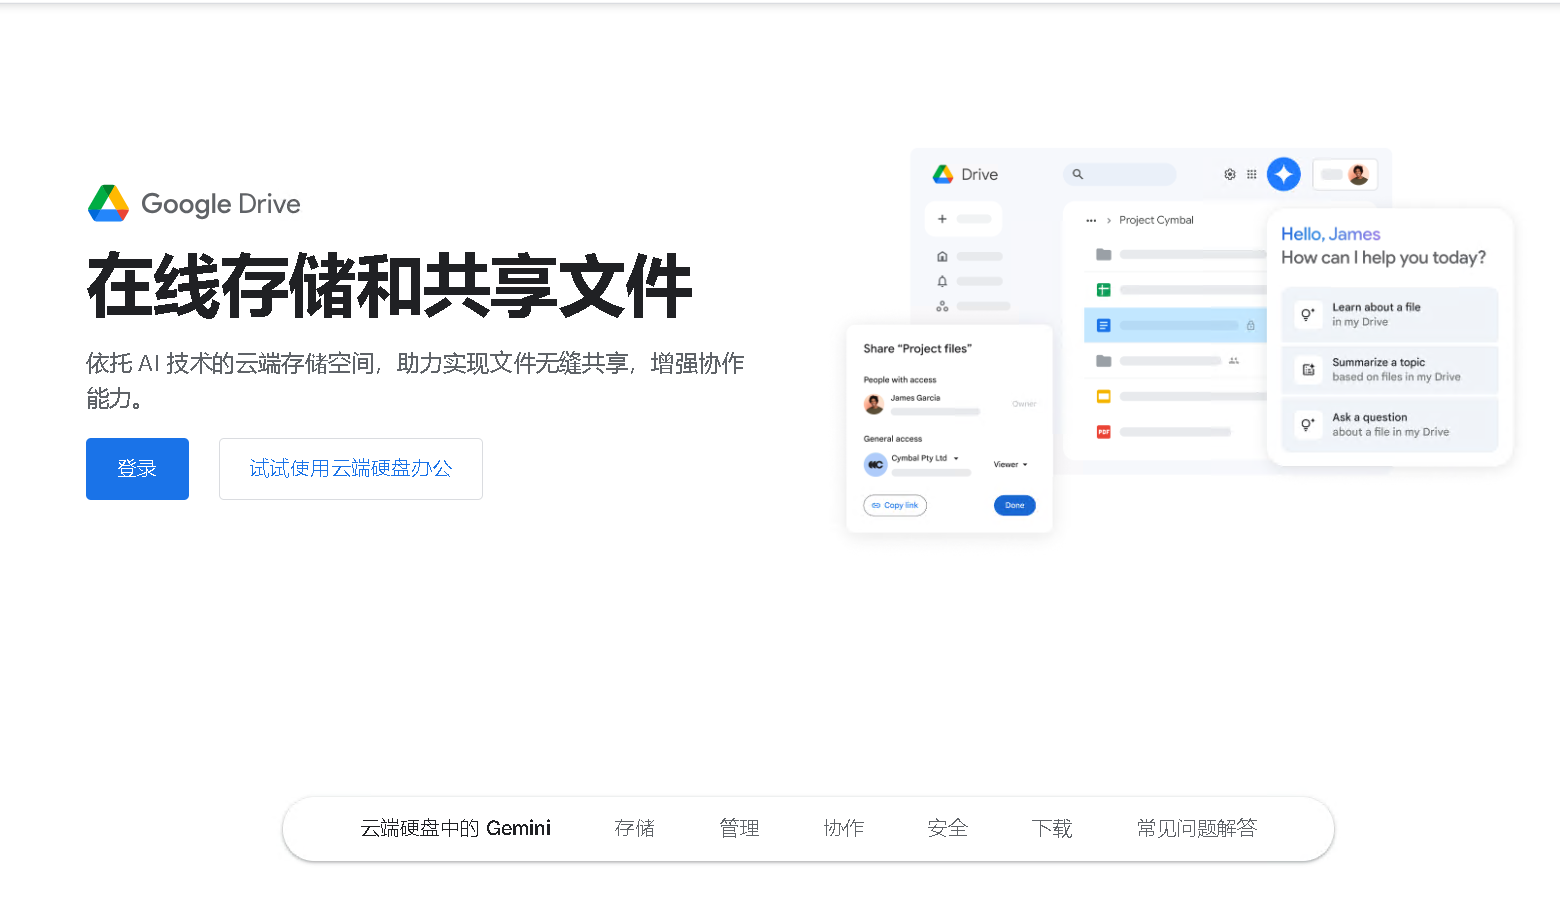Click the Google Drive logo in the page header

[194, 203]
